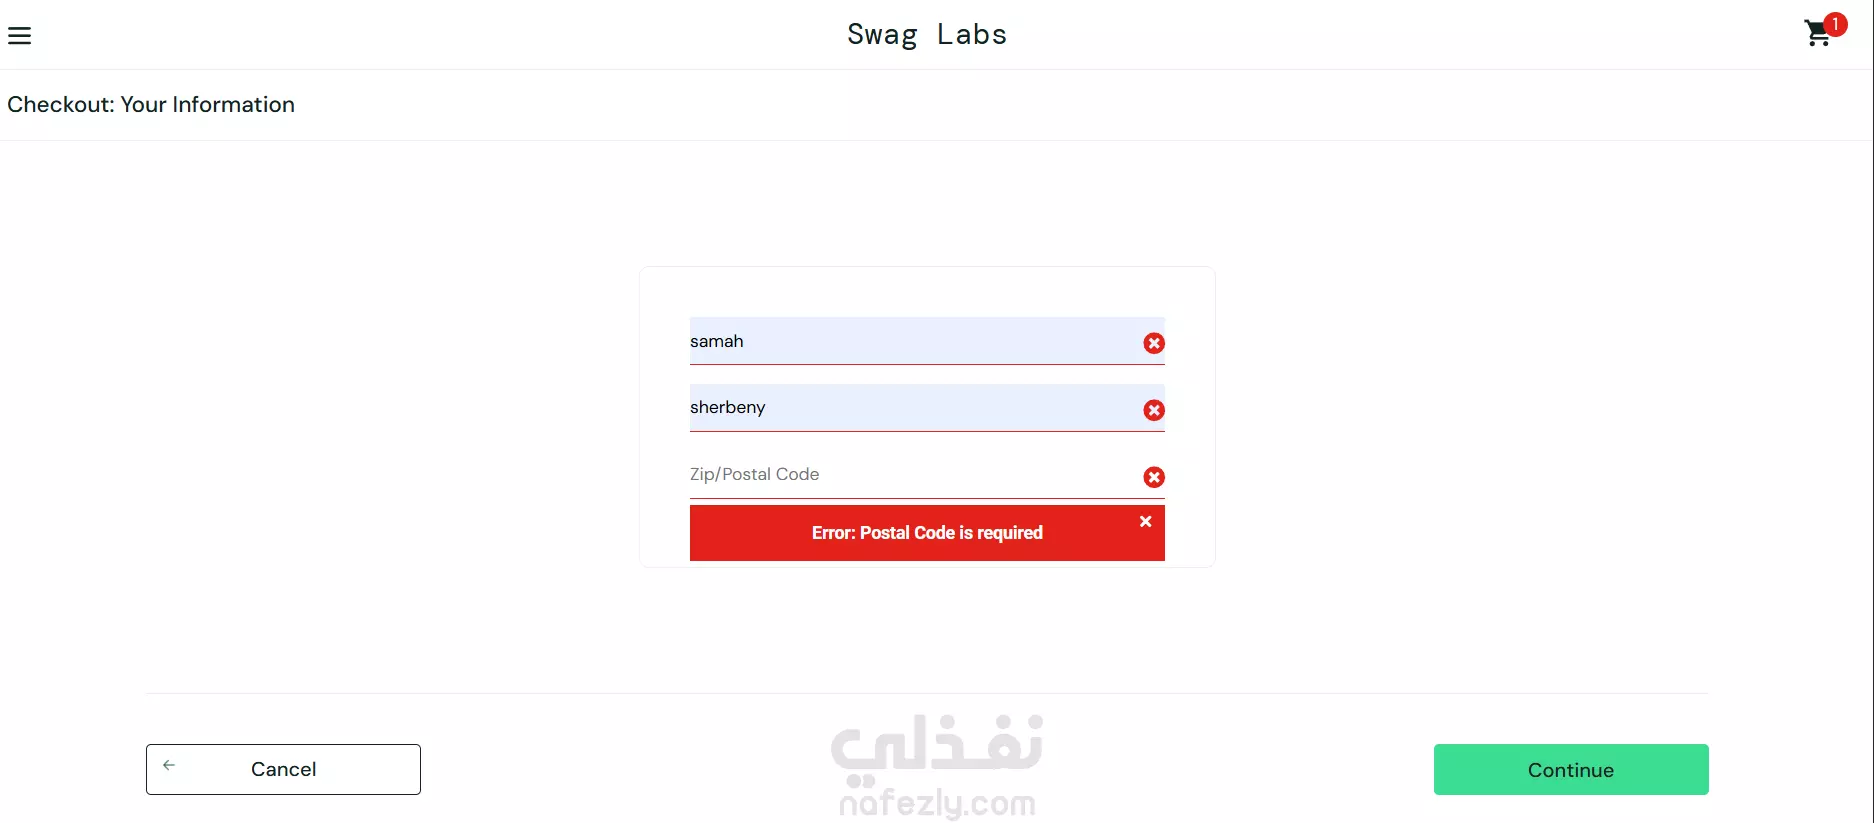This screenshot has height=823, width=1874.
Task: Dismiss the Postal Code error message
Action: (1146, 521)
